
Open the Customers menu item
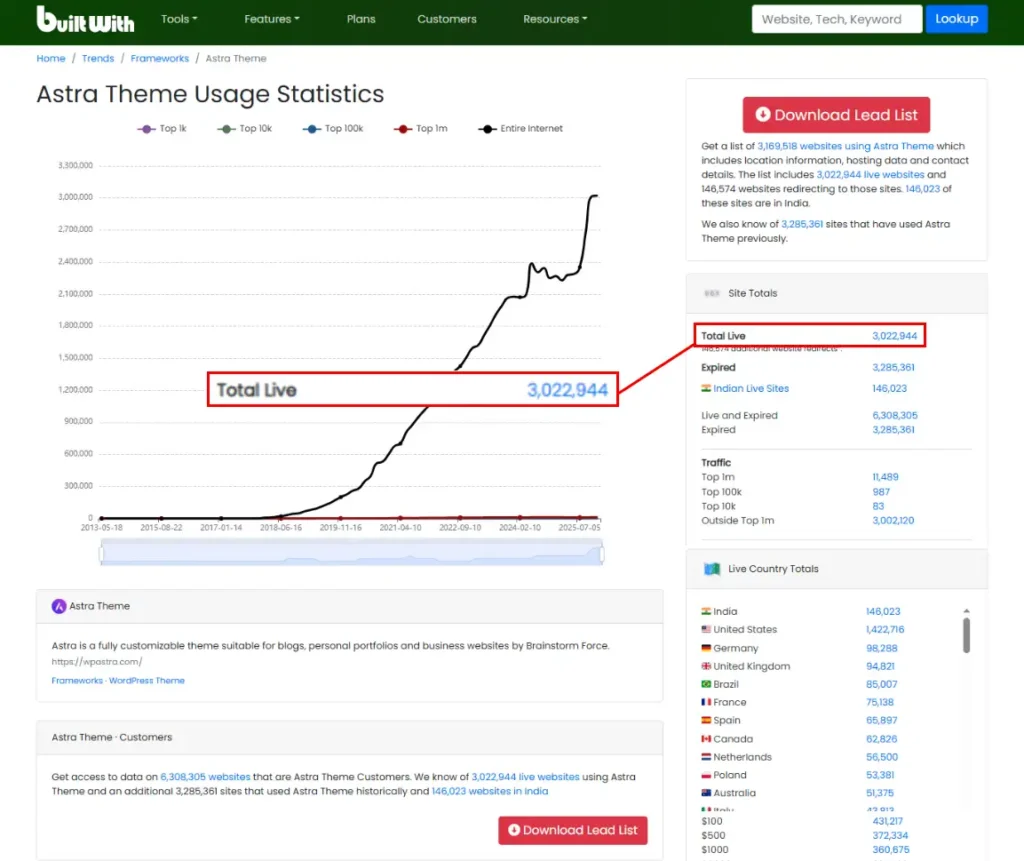(x=447, y=19)
